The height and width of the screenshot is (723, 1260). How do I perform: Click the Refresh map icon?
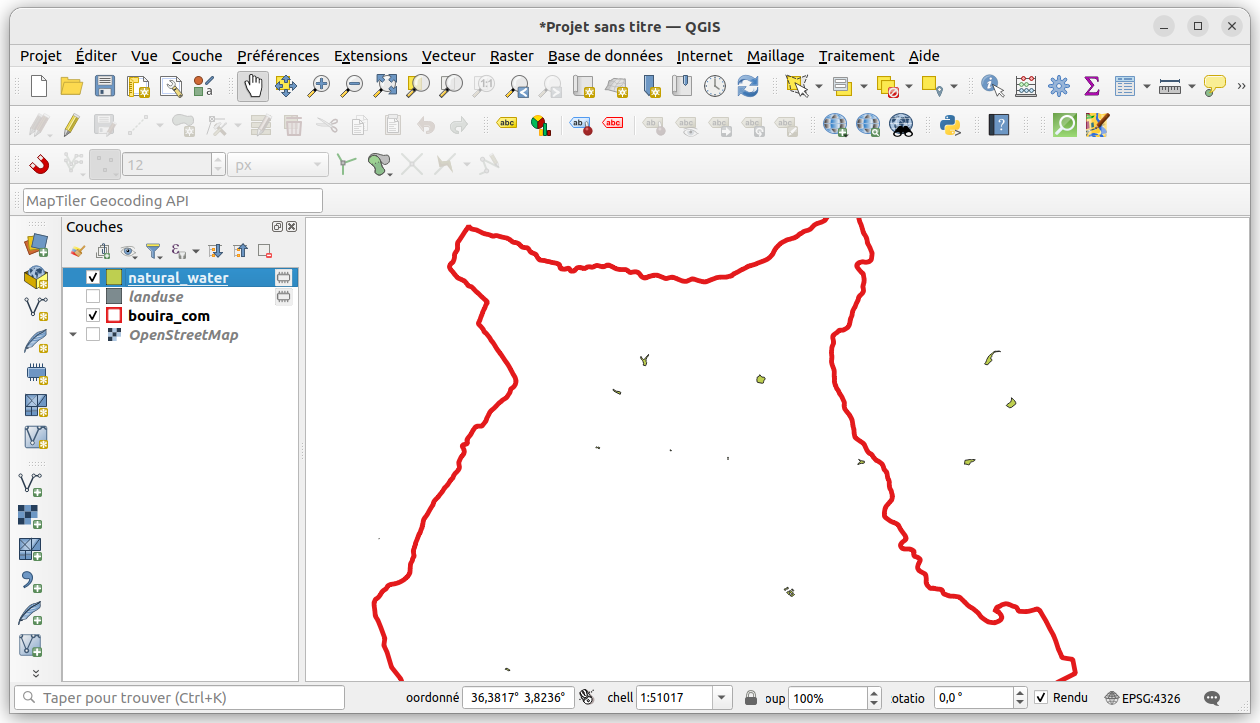[x=748, y=87]
